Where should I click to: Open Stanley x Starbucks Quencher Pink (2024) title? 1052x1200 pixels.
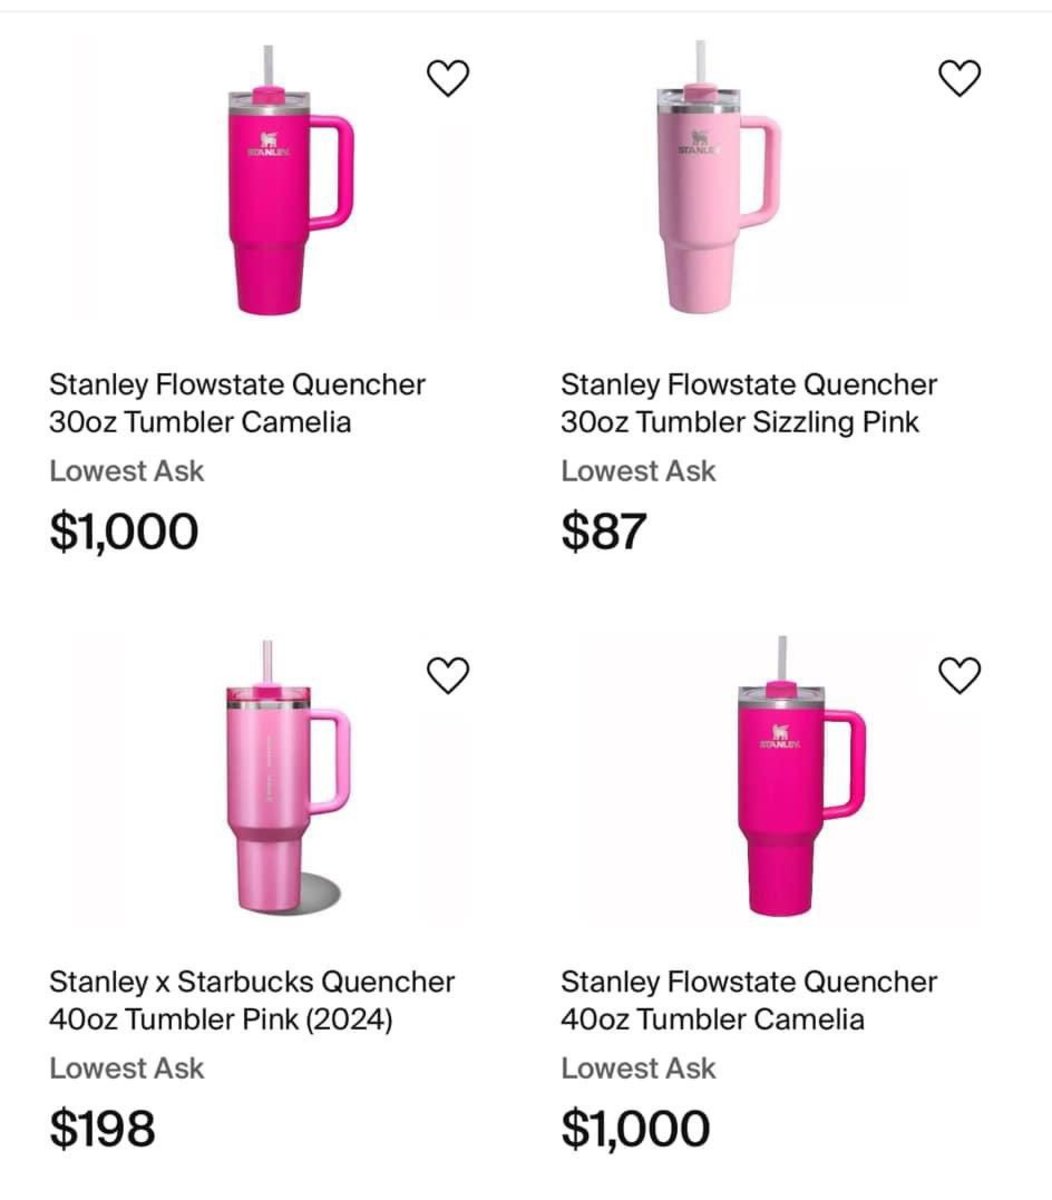point(252,1001)
